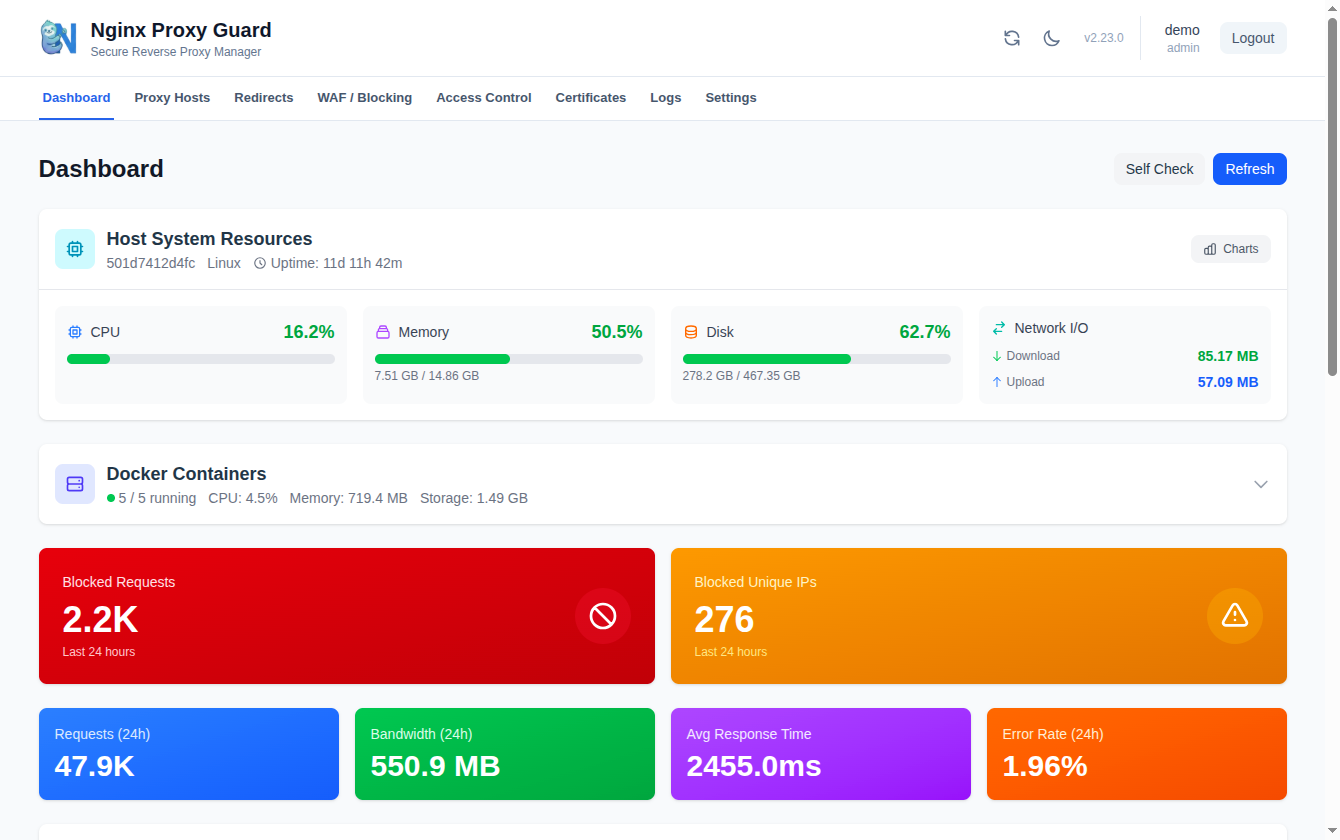Click the Docker Containers server icon
The image size is (1340, 840).
[x=75, y=484]
